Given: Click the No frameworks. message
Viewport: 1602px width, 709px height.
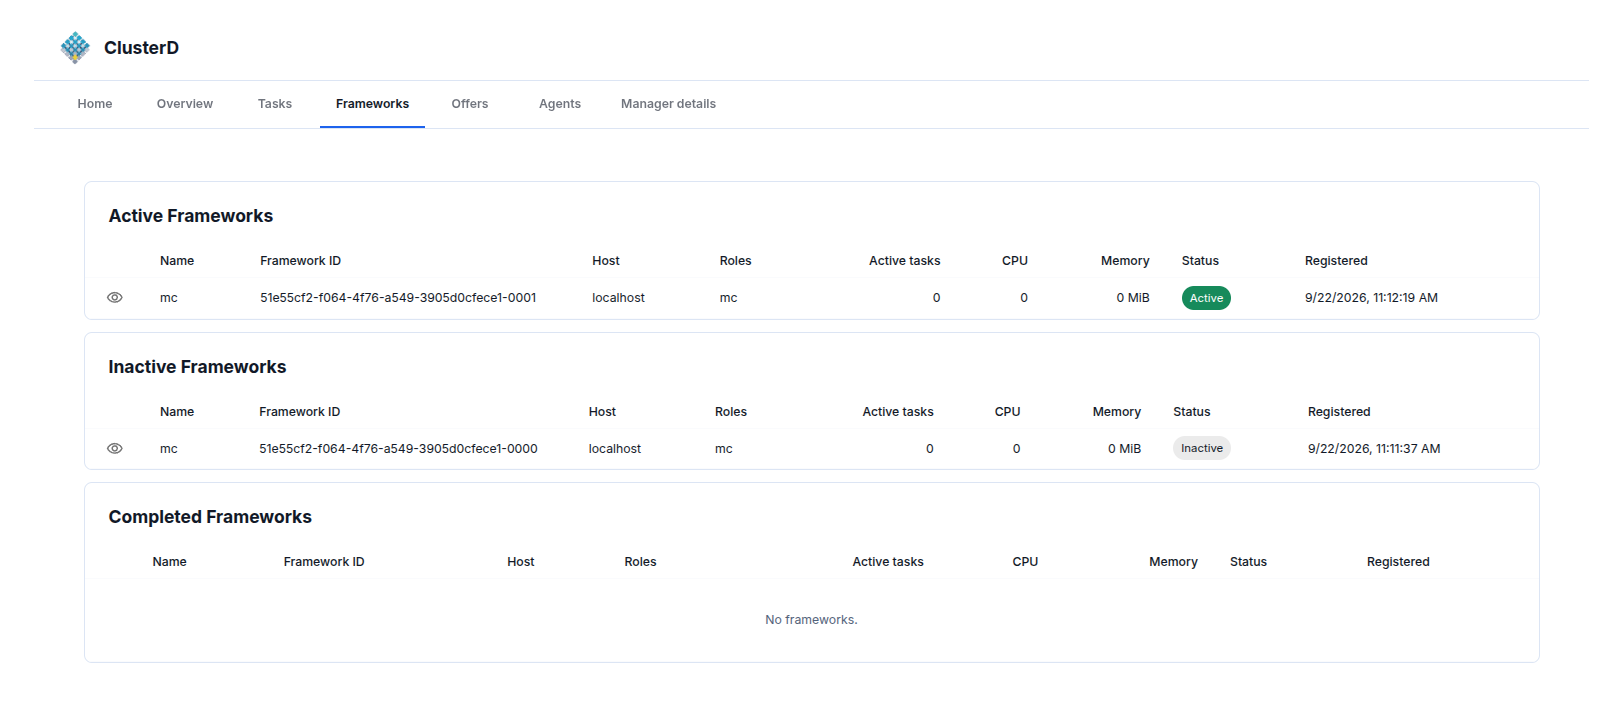Looking at the screenshot, I should point(811,620).
